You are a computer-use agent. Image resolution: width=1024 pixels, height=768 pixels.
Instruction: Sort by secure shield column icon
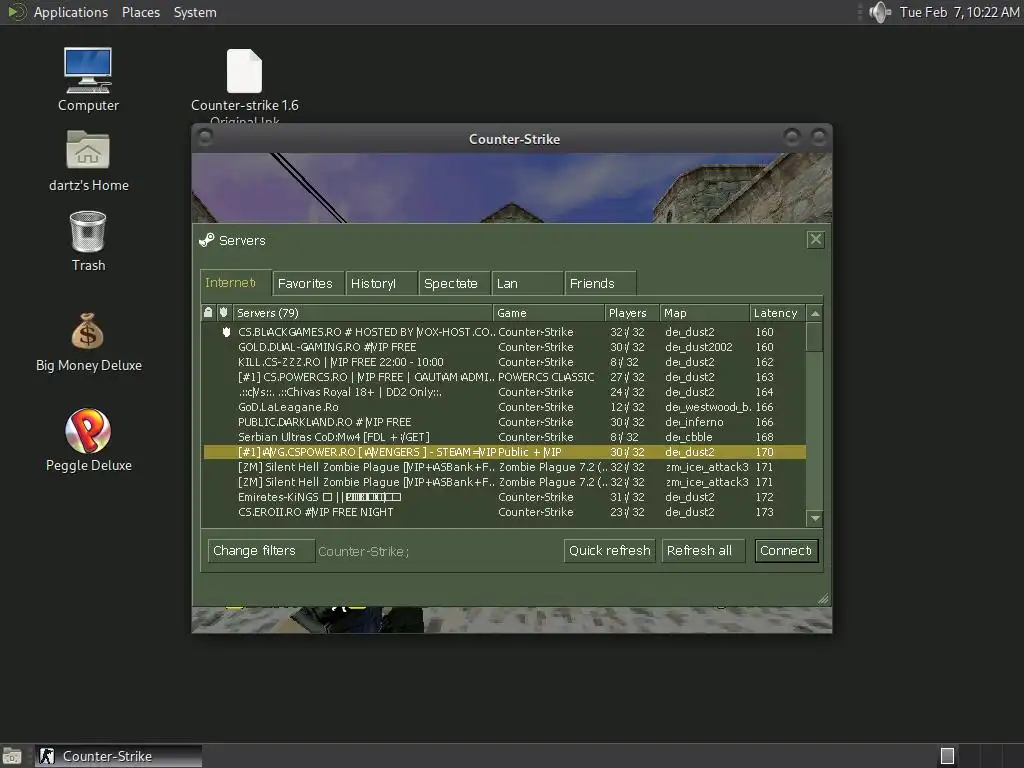click(223, 313)
